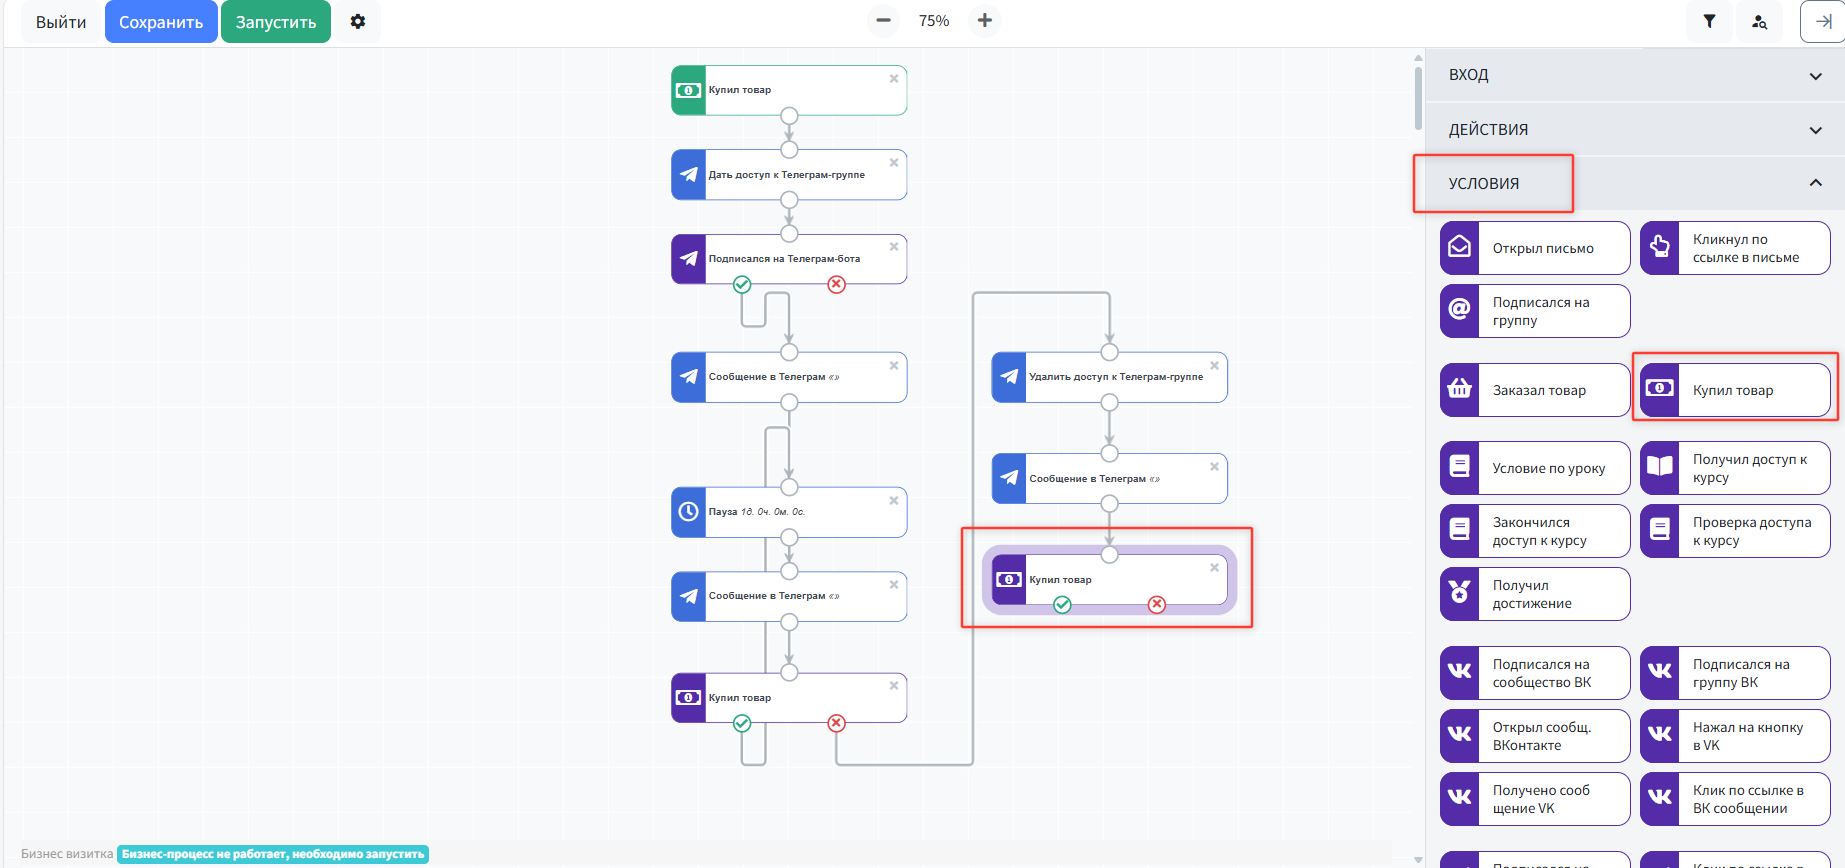Collapse the side panel with arrow icon
The image size is (1845, 868).
pos(1823,21)
